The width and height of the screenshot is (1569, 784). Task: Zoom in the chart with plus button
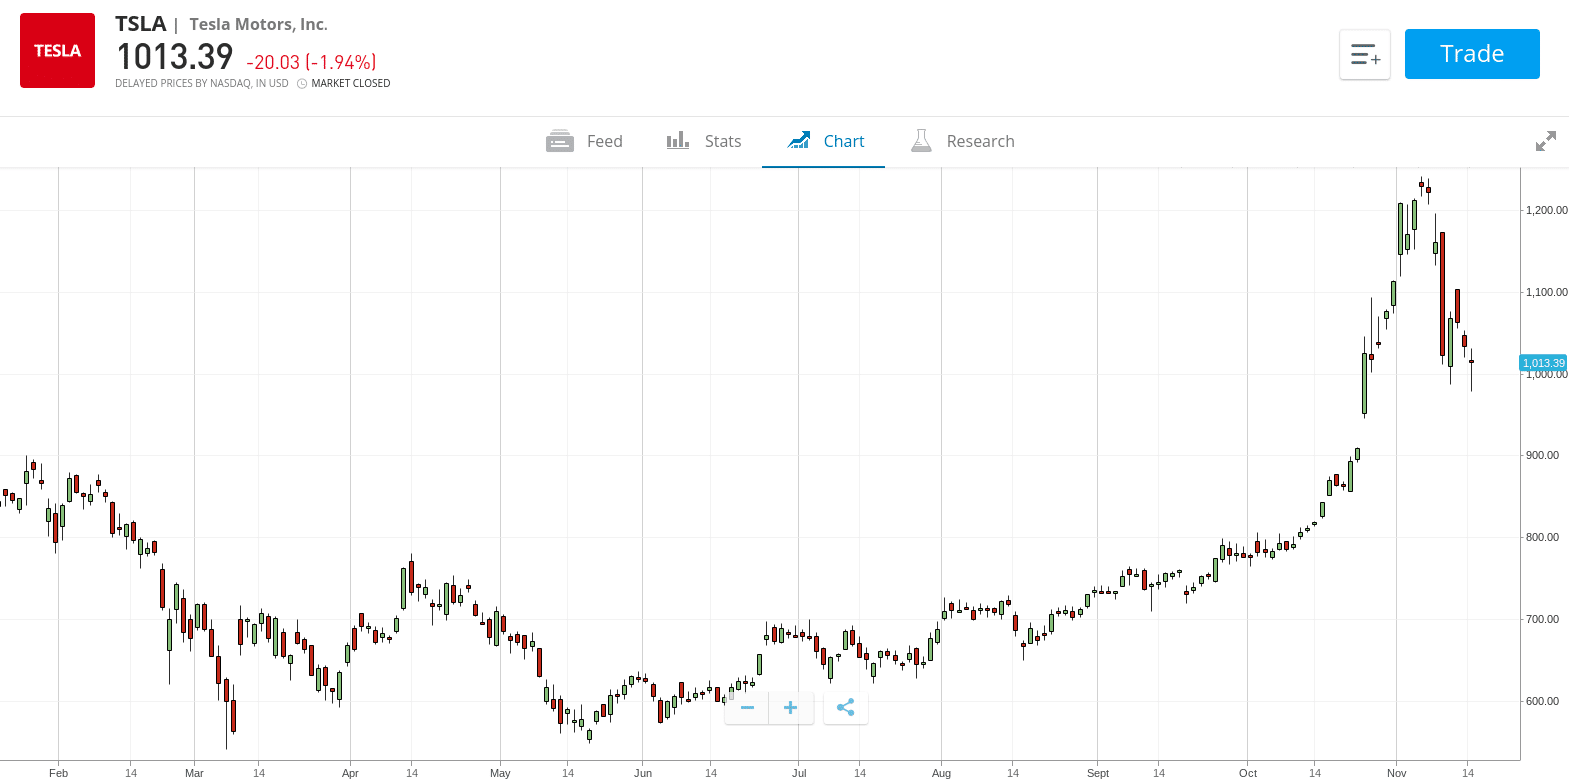pyautogui.click(x=790, y=708)
